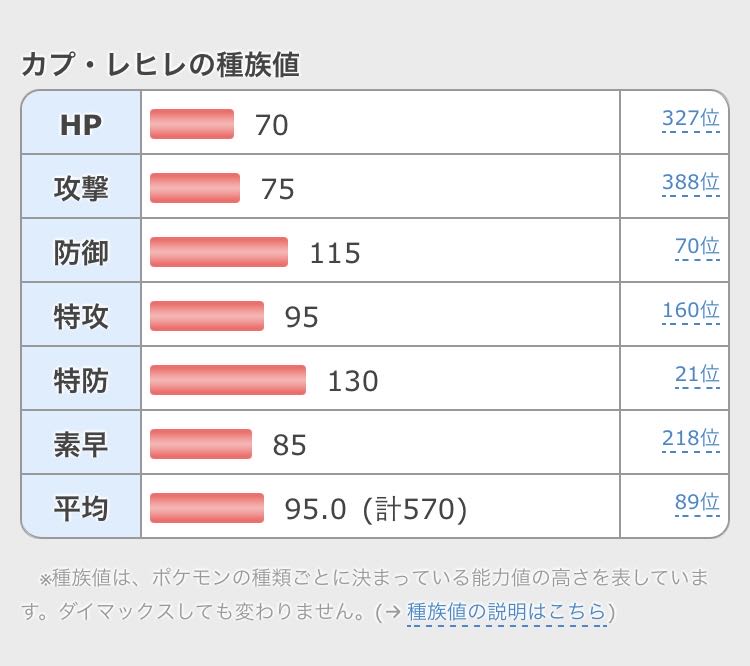
Task: Select the 攻撃 row header cell
Action: [x=81, y=188]
